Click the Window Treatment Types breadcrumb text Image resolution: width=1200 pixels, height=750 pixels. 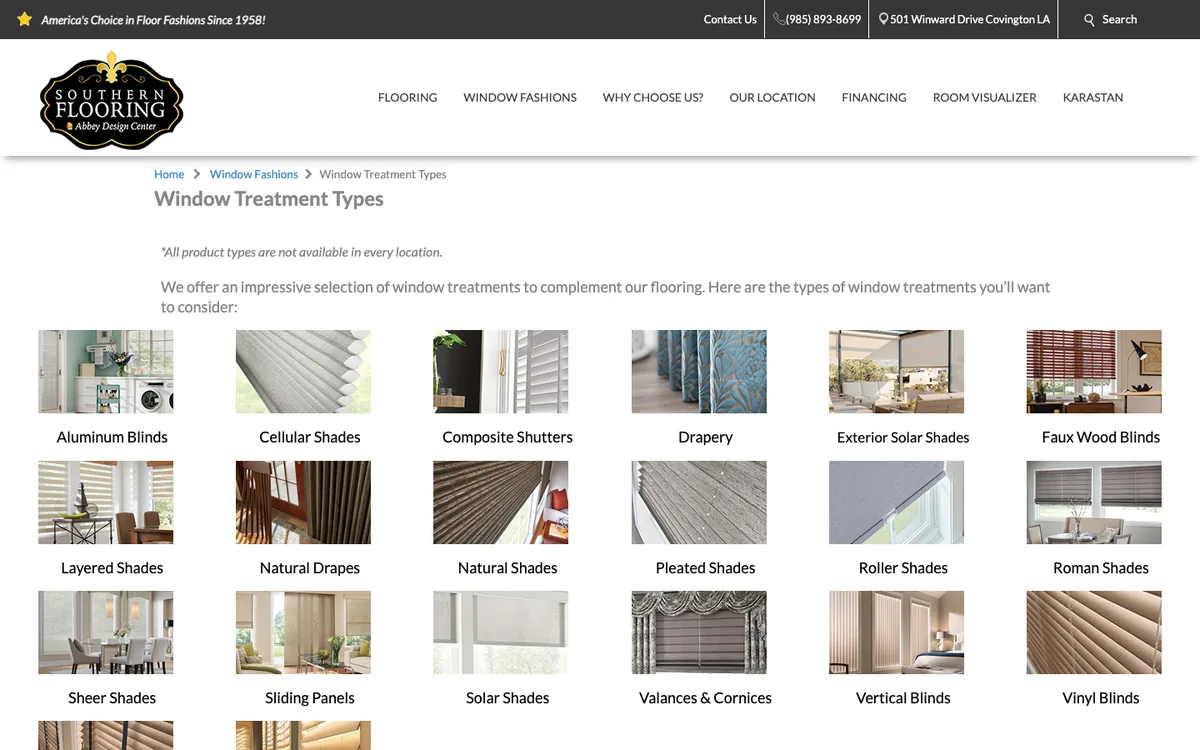(x=383, y=174)
